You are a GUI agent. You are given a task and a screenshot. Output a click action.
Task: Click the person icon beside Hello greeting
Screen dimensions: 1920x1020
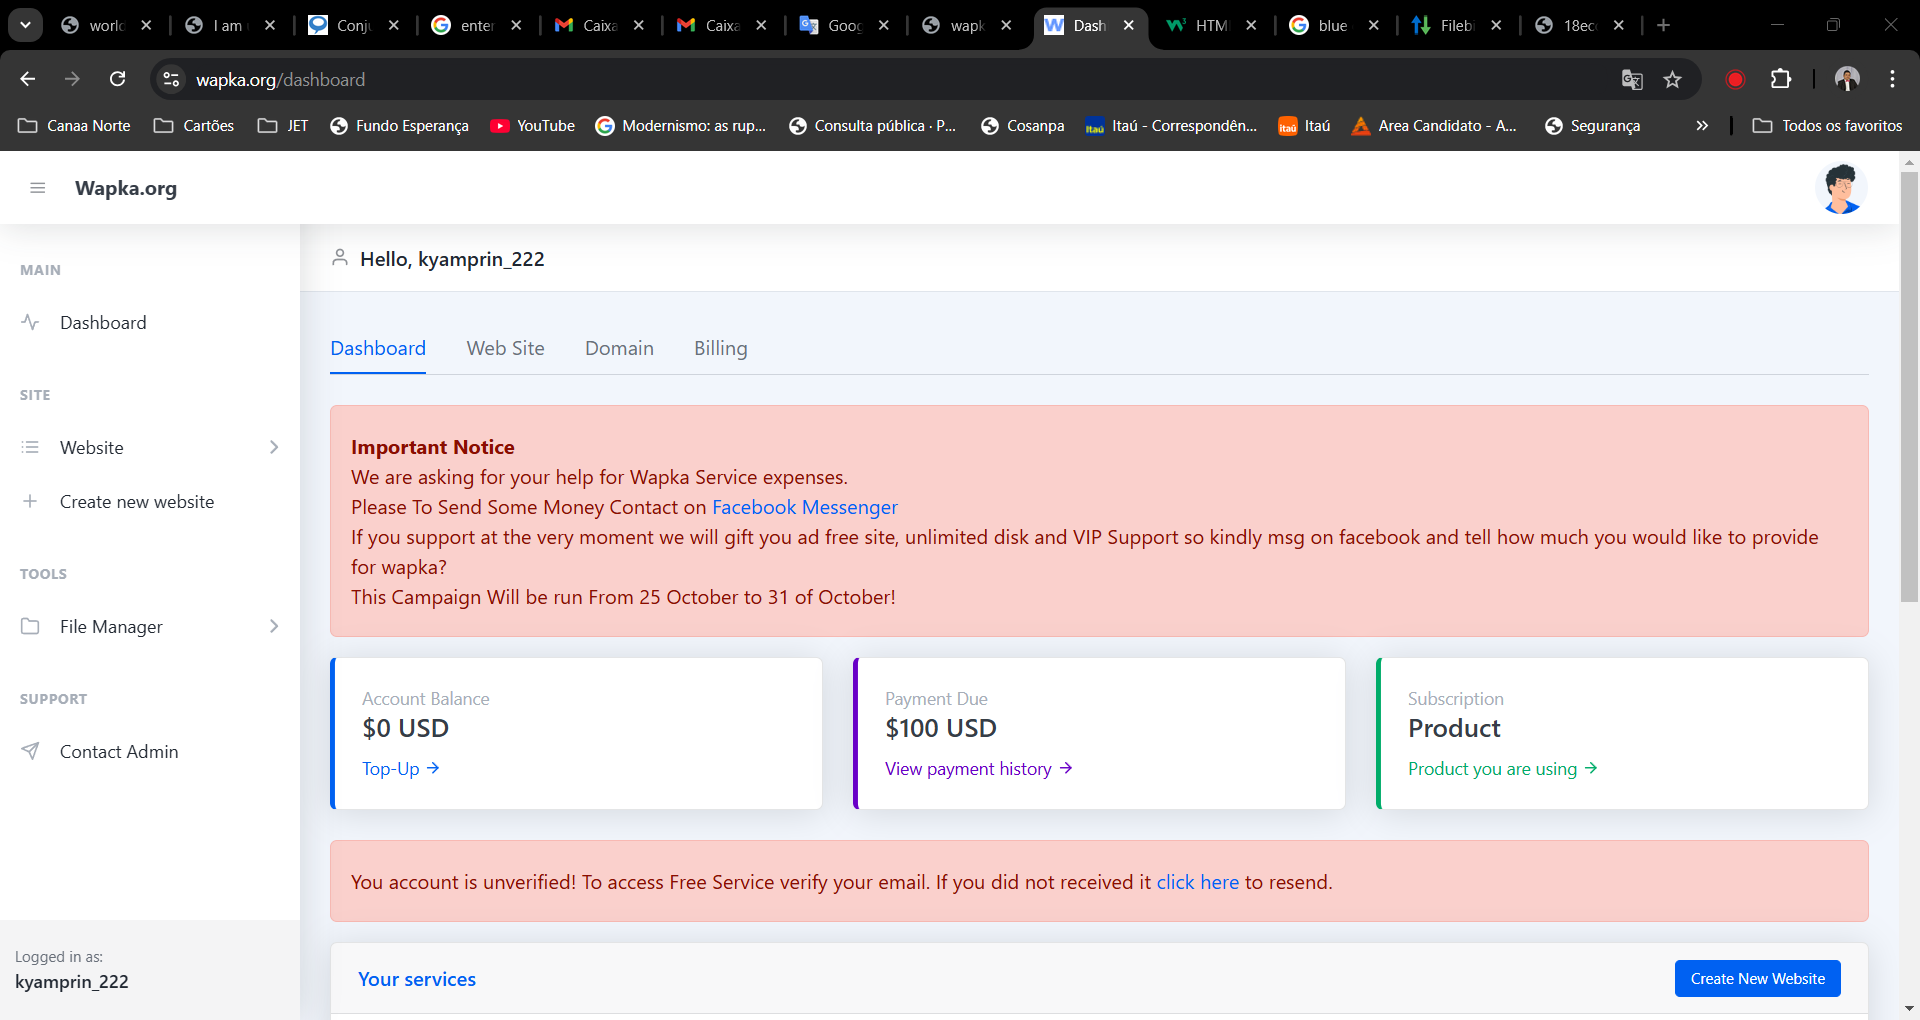point(340,258)
